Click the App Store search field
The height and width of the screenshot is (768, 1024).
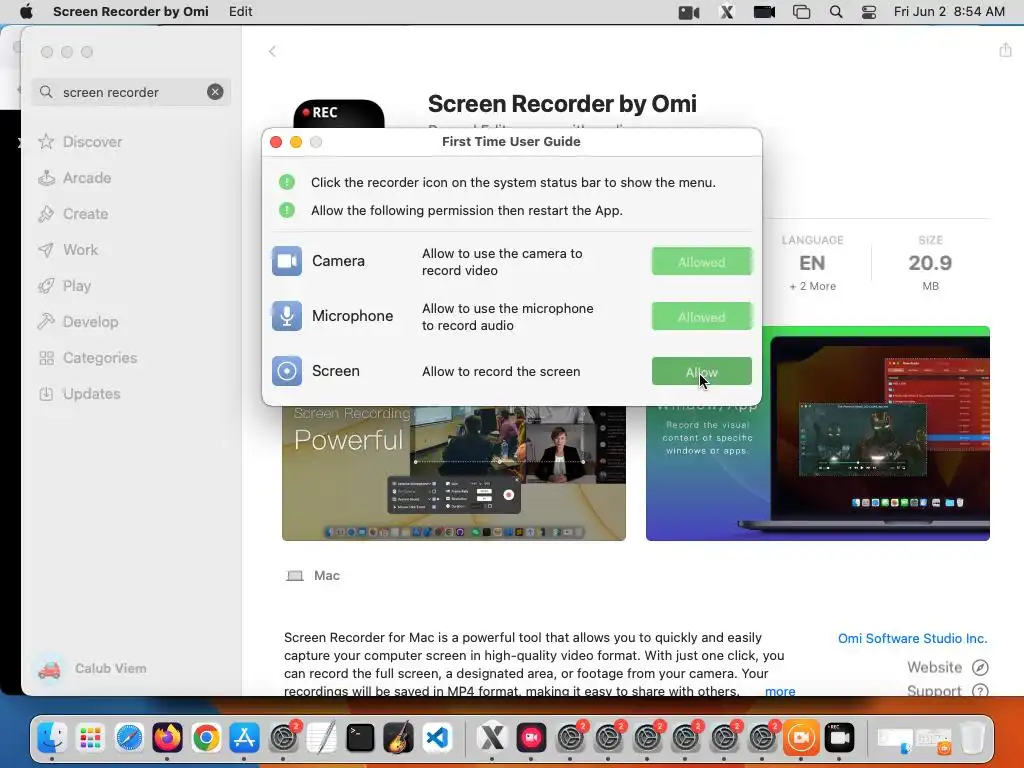pyautogui.click(x=131, y=92)
